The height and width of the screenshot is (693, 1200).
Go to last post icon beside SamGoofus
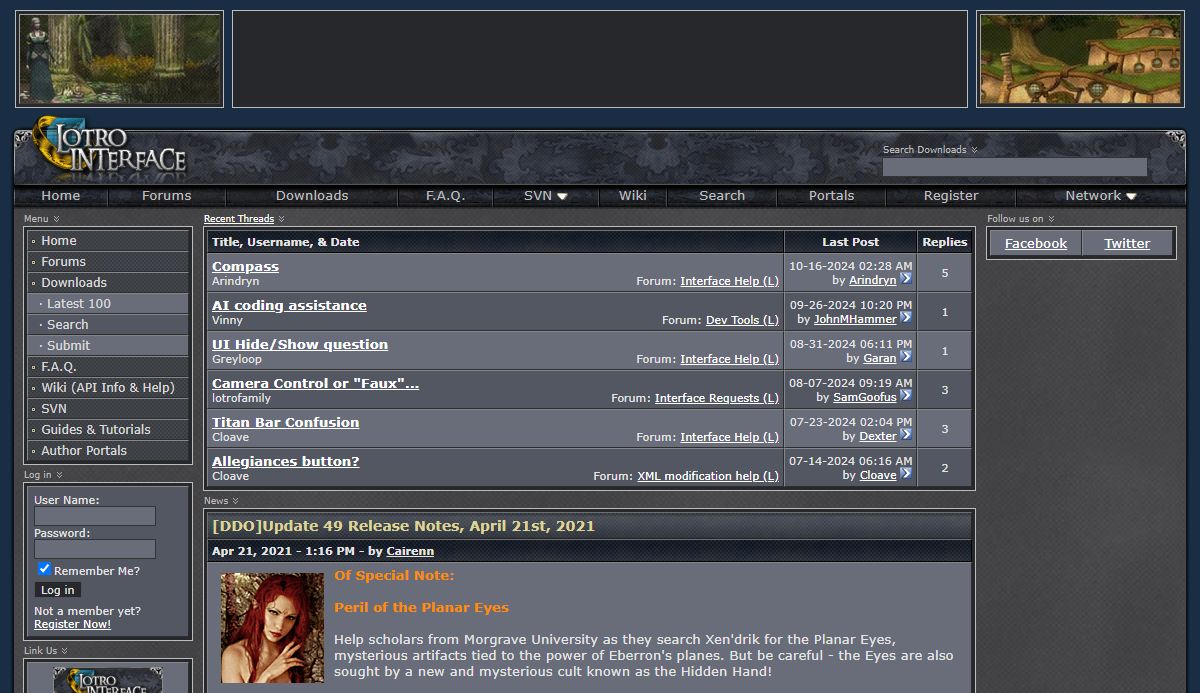tap(906, 396)
